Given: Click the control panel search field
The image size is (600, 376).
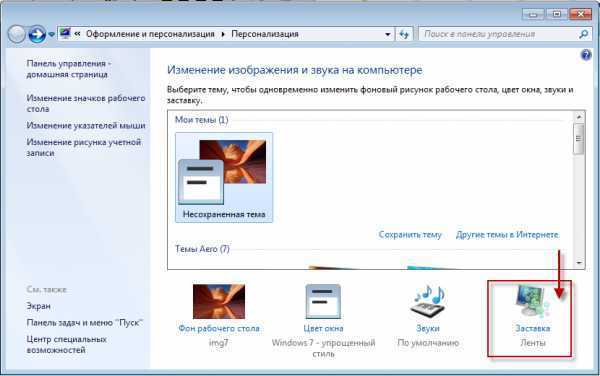Looking at the screenshot, I should click(x=499, y=34).
